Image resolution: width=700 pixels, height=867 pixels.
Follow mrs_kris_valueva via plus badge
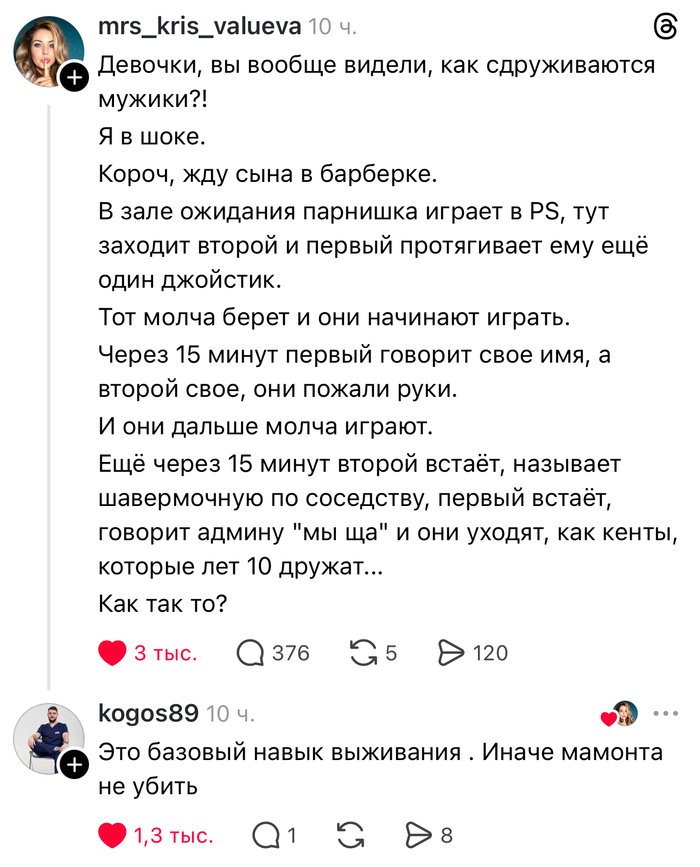[x=73, y=79]
